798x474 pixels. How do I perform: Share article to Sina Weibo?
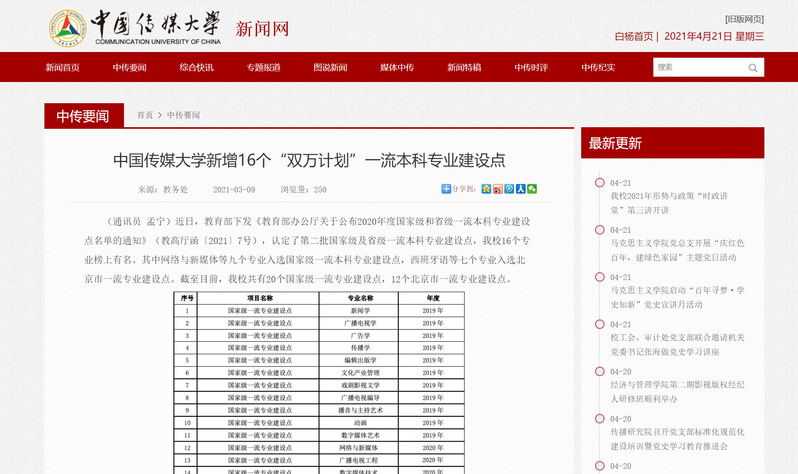click(x=498, y=188)
